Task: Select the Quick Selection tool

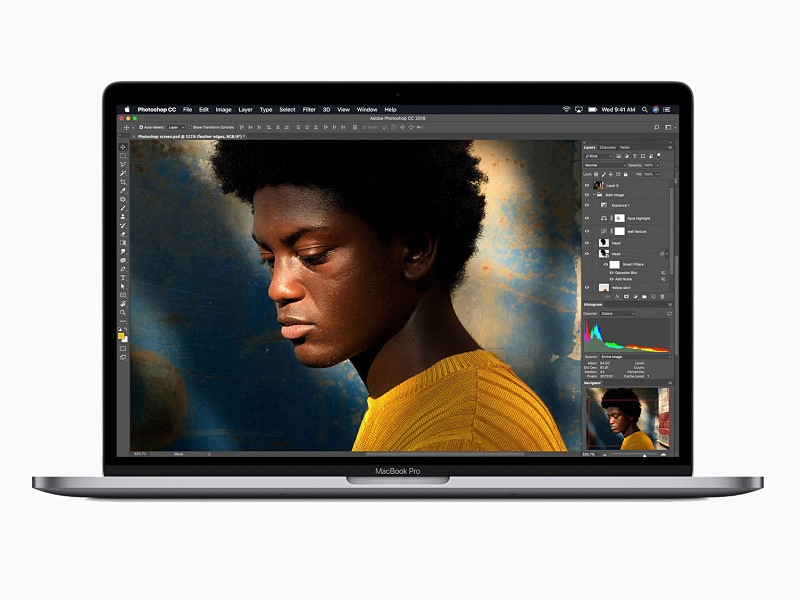Action: pyautogui.click(x=123, y=173)
